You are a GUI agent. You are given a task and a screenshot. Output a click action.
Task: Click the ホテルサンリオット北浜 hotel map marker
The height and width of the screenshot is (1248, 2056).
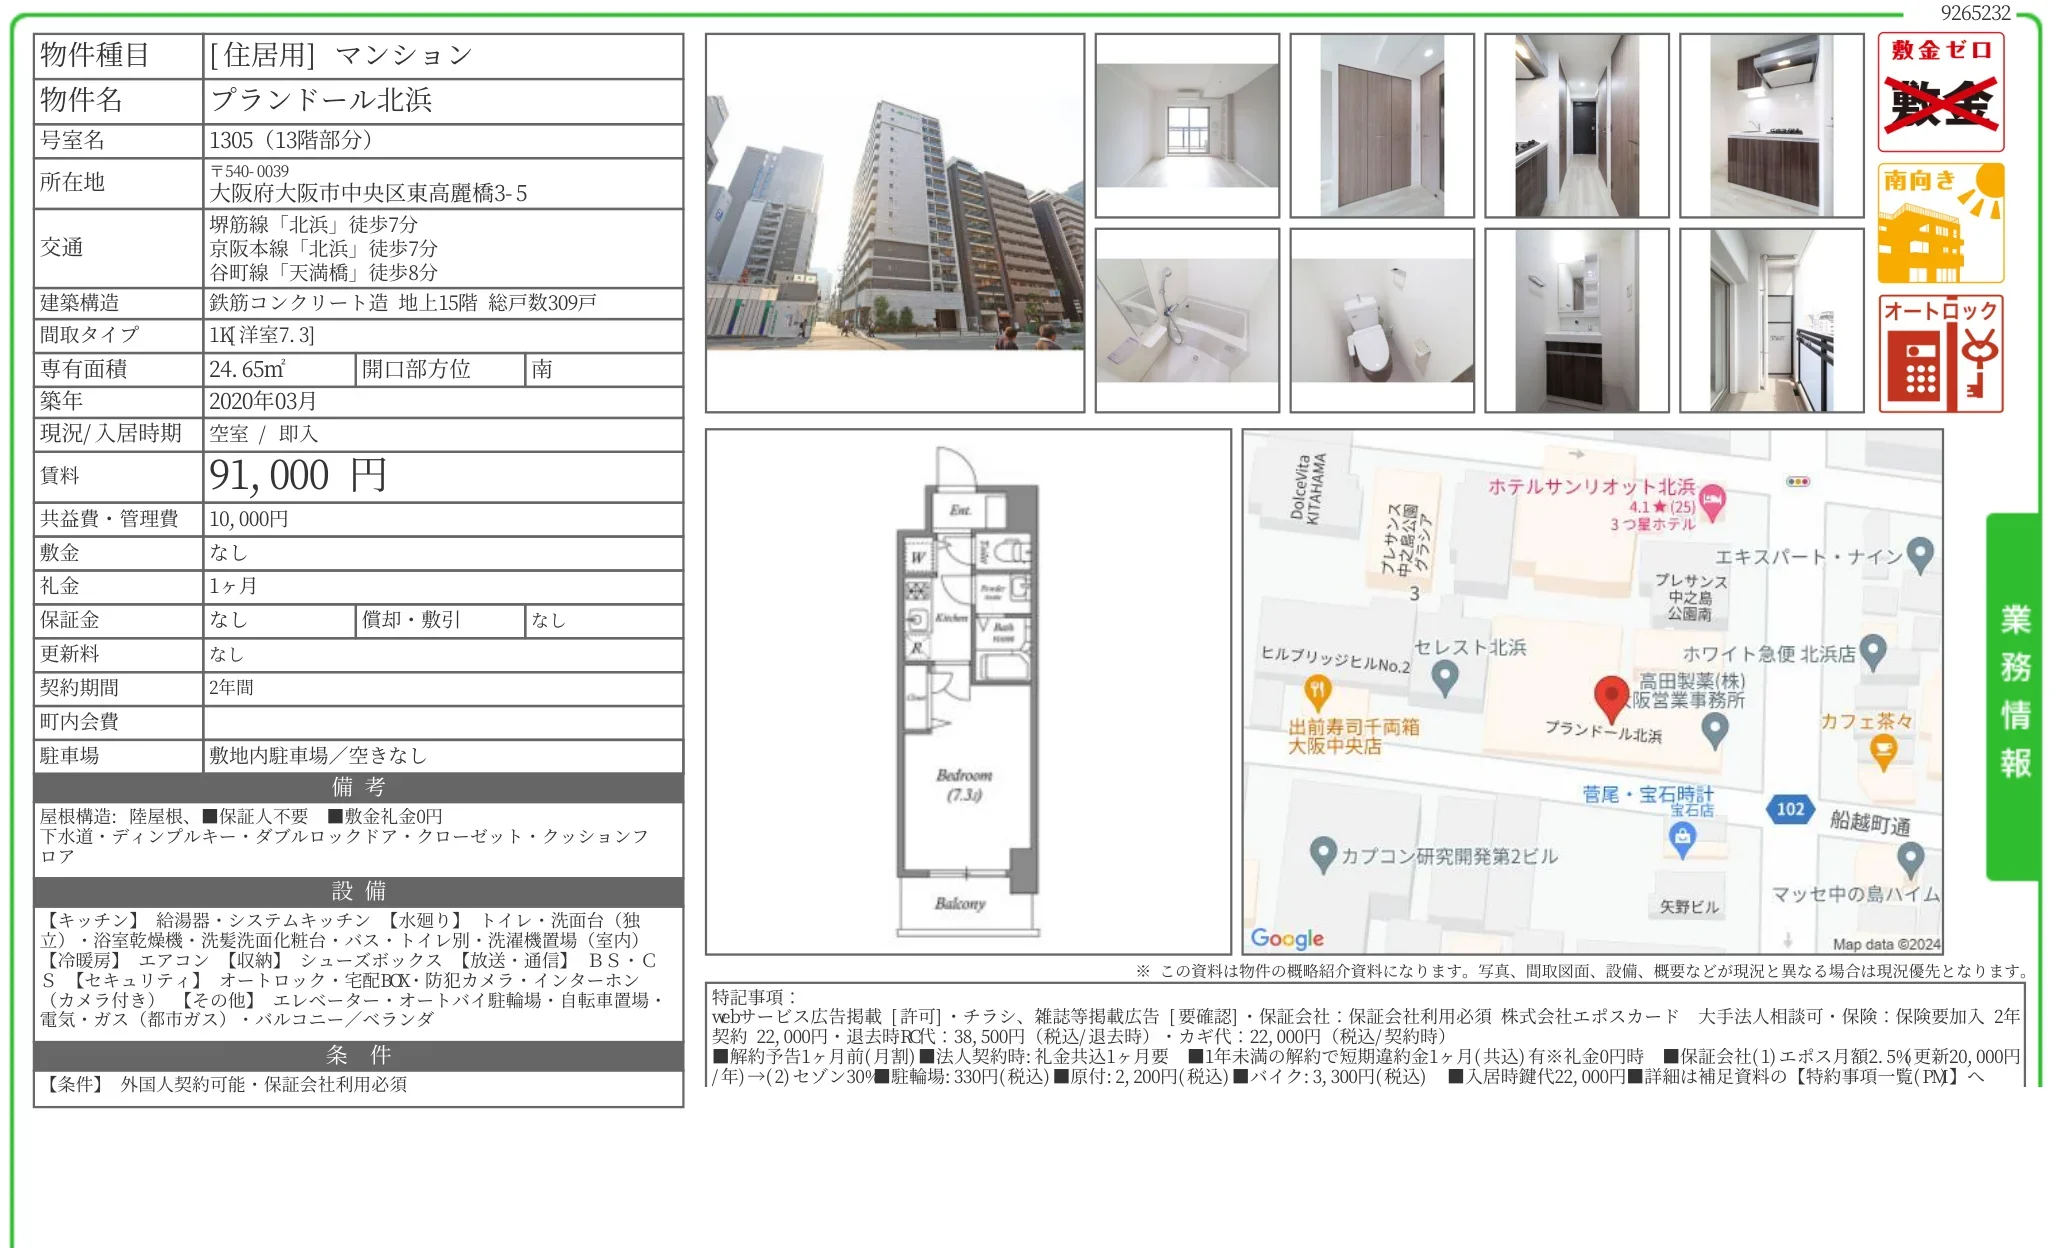(x=1713, y=501)
